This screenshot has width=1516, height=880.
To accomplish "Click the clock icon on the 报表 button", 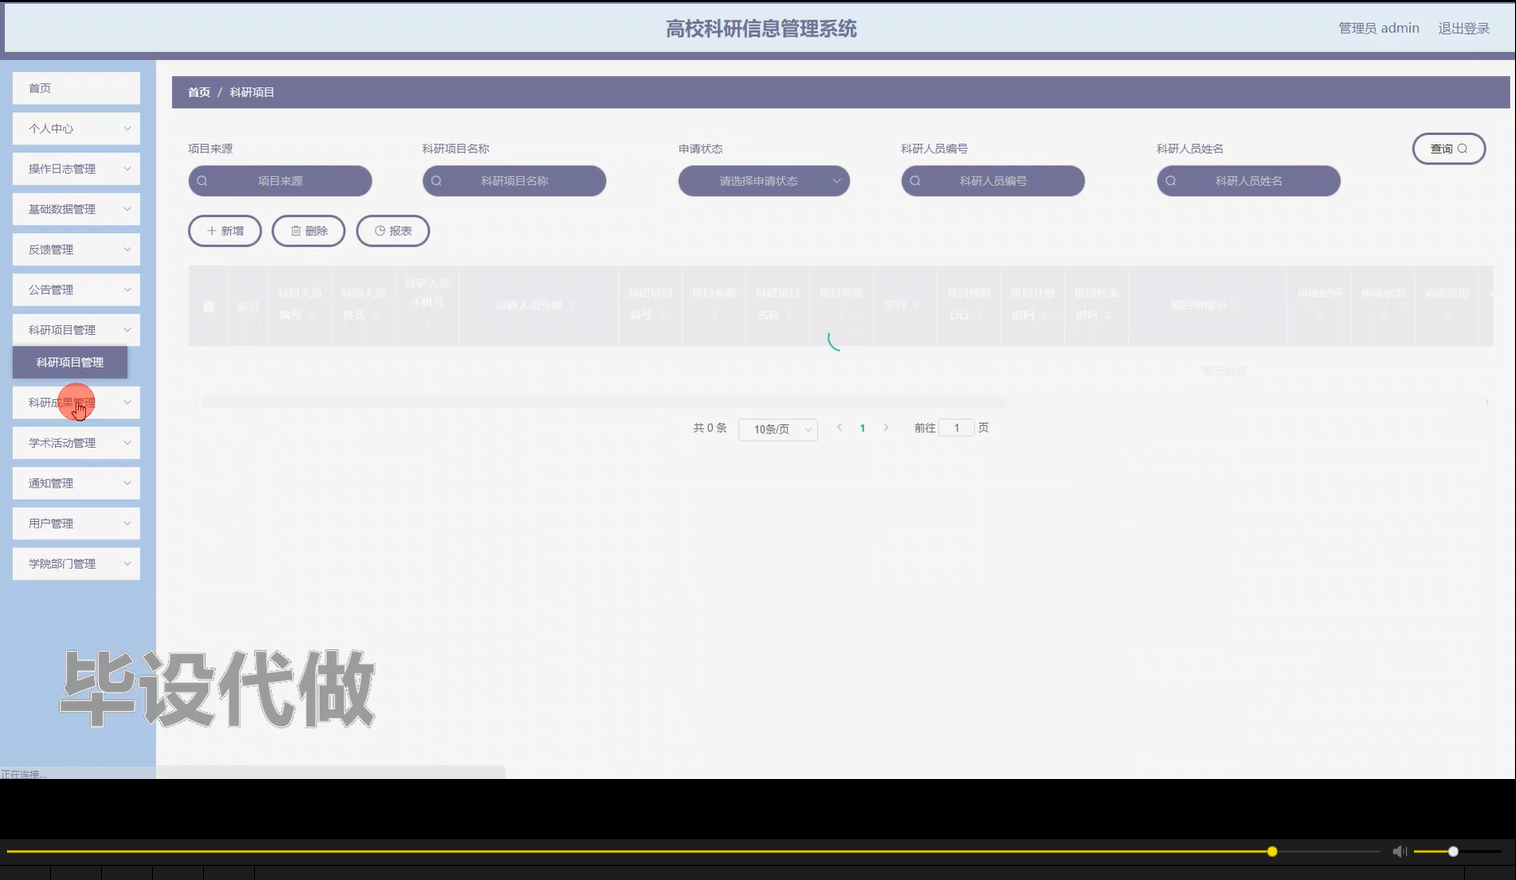I will (379, 230).
